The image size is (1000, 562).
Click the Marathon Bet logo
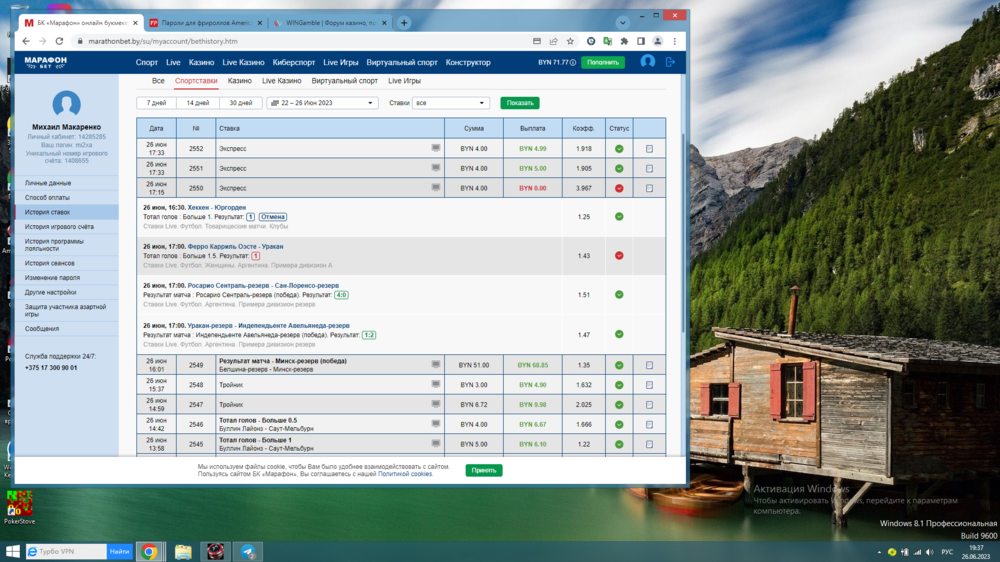(x=47, y=62)
